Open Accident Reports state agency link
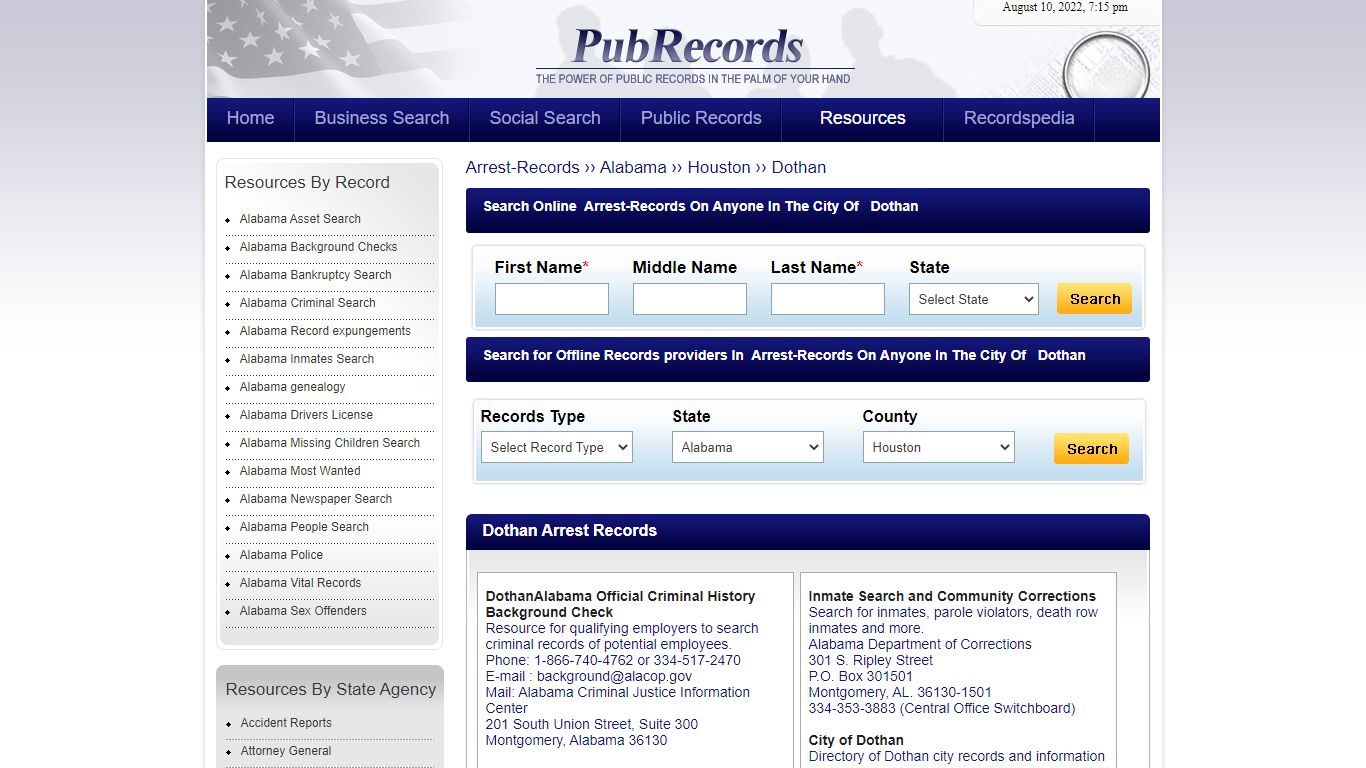The width and height of the screenshot is (1366, 768). (286, 723)
